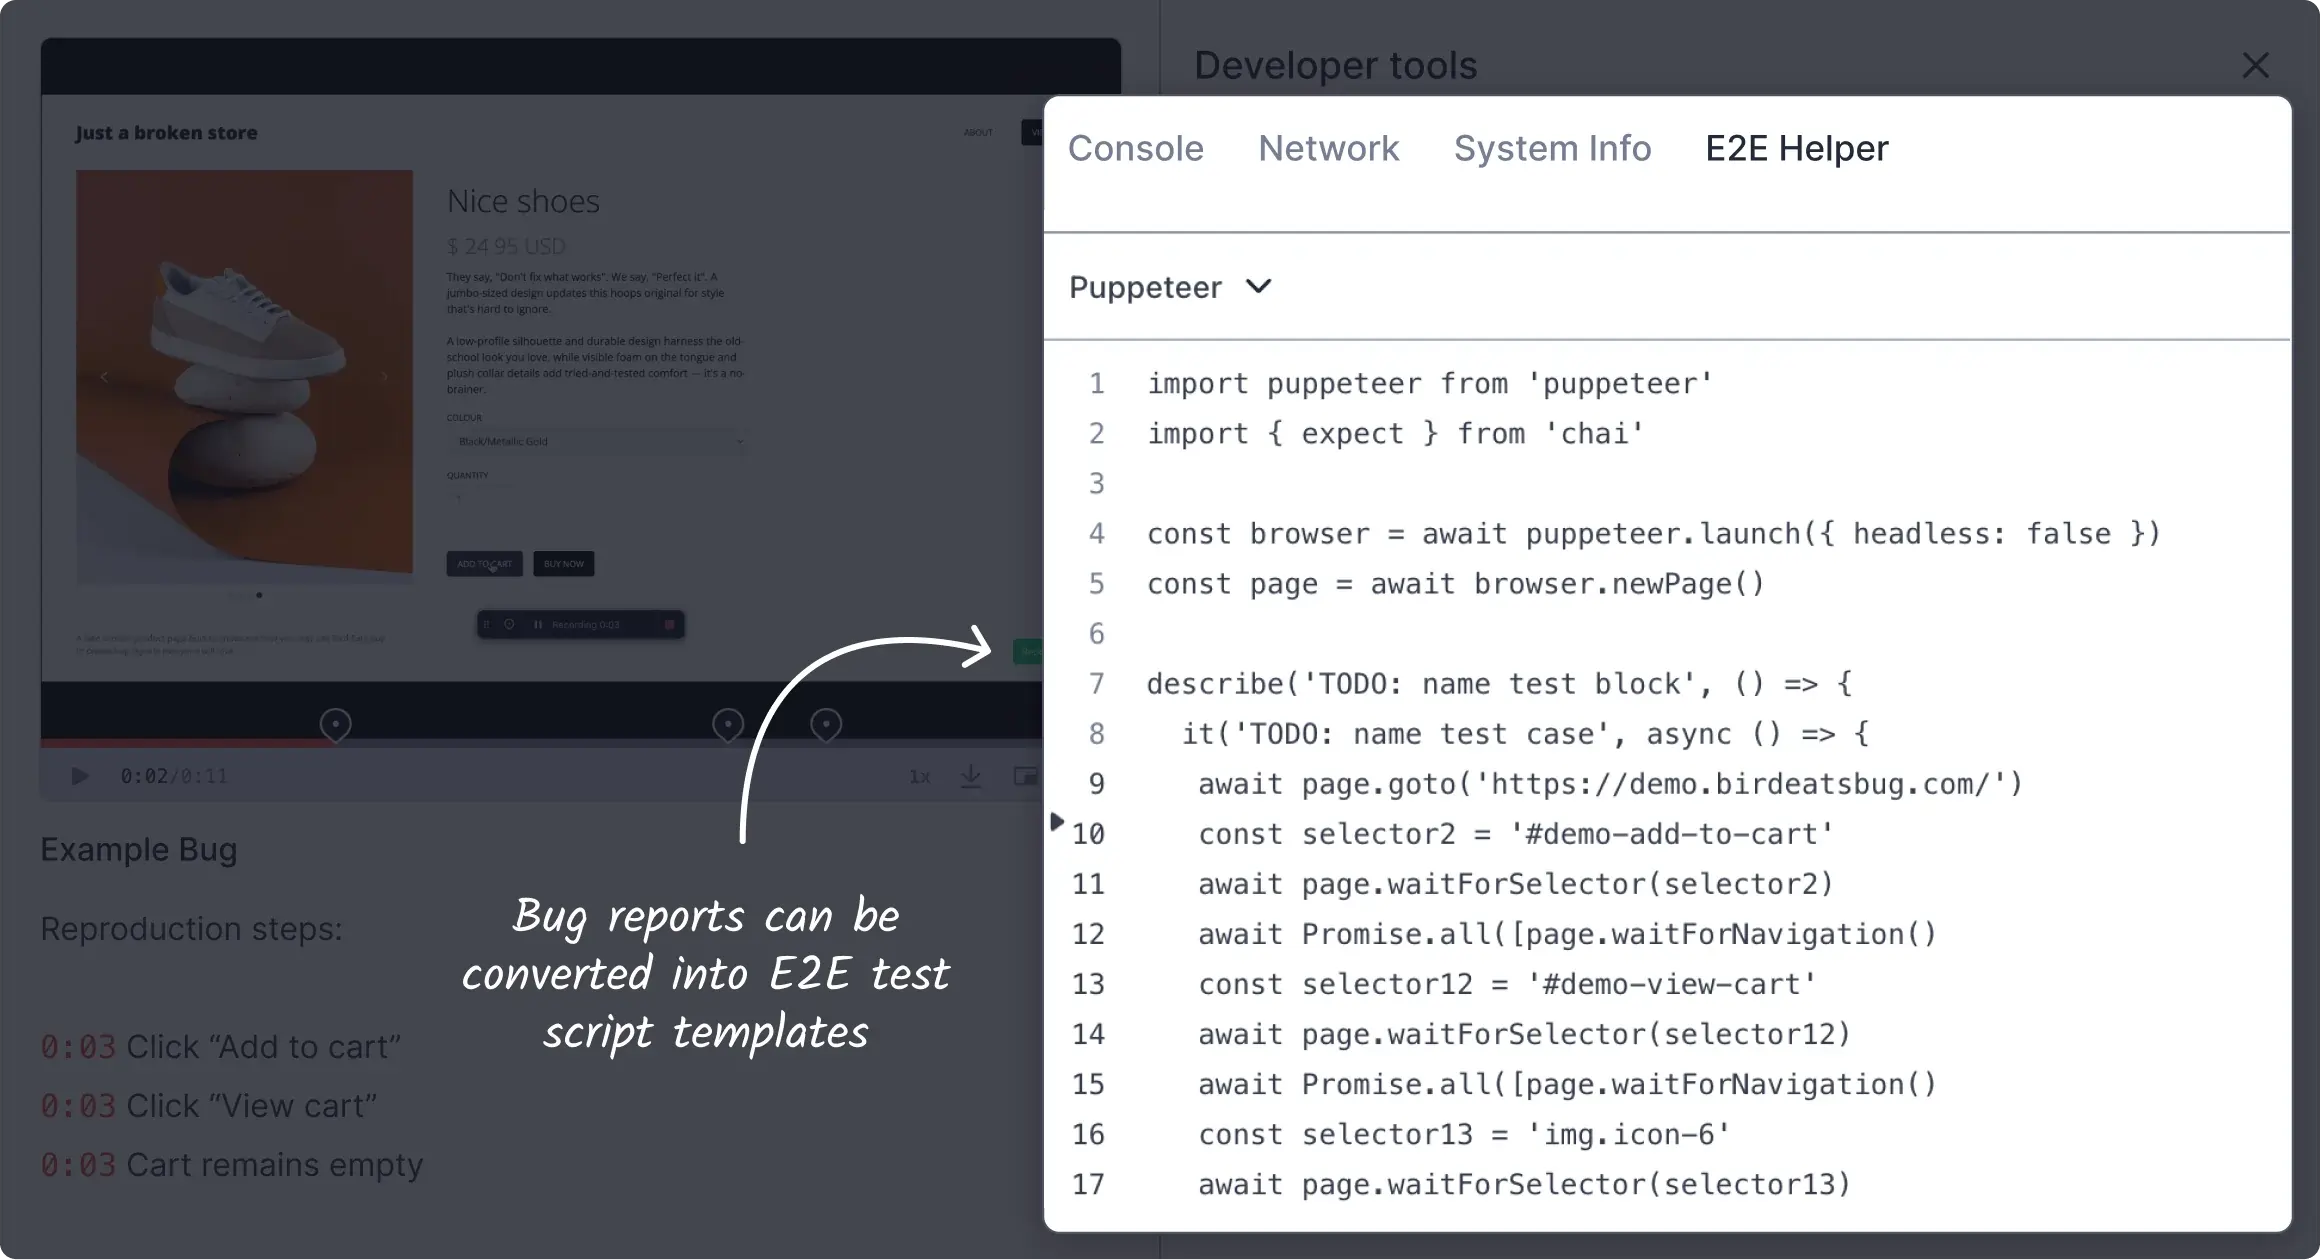The height and width of the screenshot is (1260, 2320).
Task: Click code line 1 'import puppeteer'
Action: pyautogui.click(x=1430, y=384)
